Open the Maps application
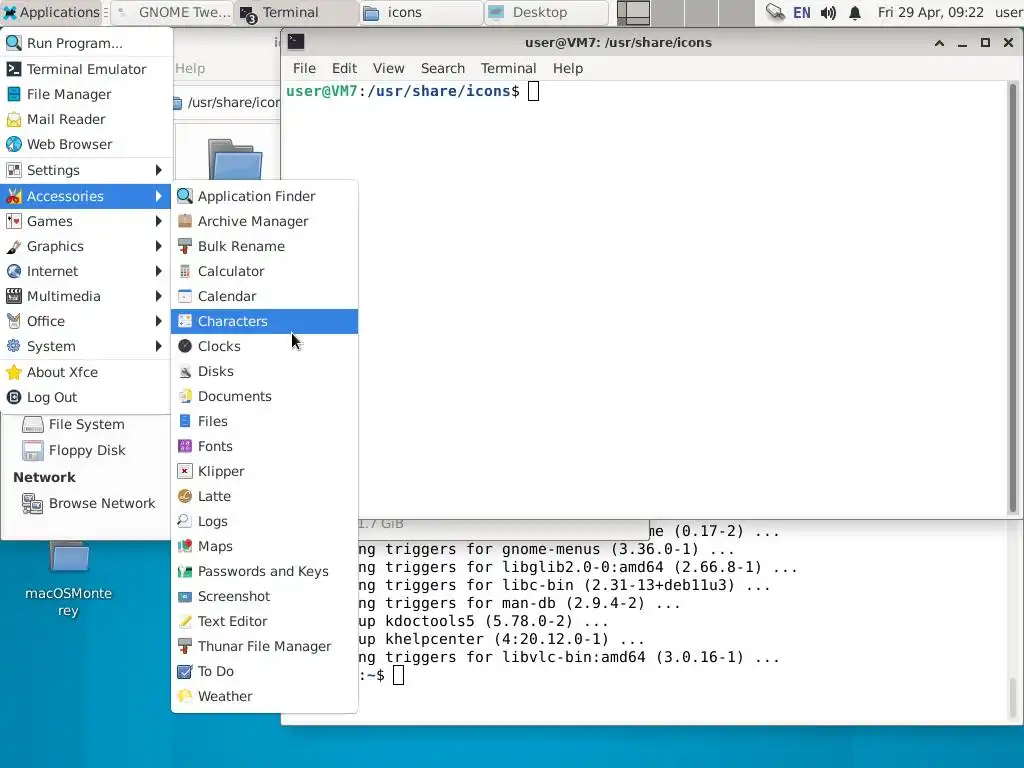The width and height of the screenshot is (1024, 768). click(x=264, y=546)
